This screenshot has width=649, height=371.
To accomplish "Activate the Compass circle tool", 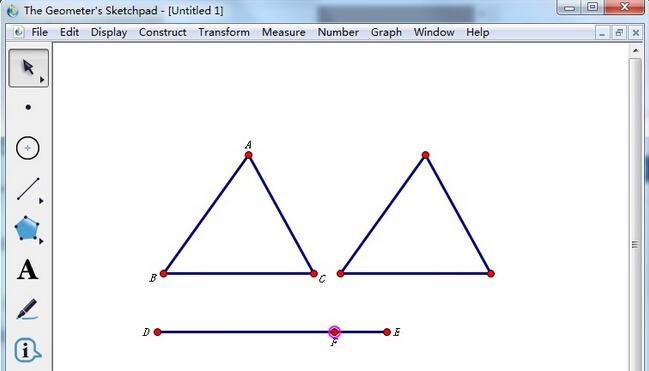I will 28,148.
